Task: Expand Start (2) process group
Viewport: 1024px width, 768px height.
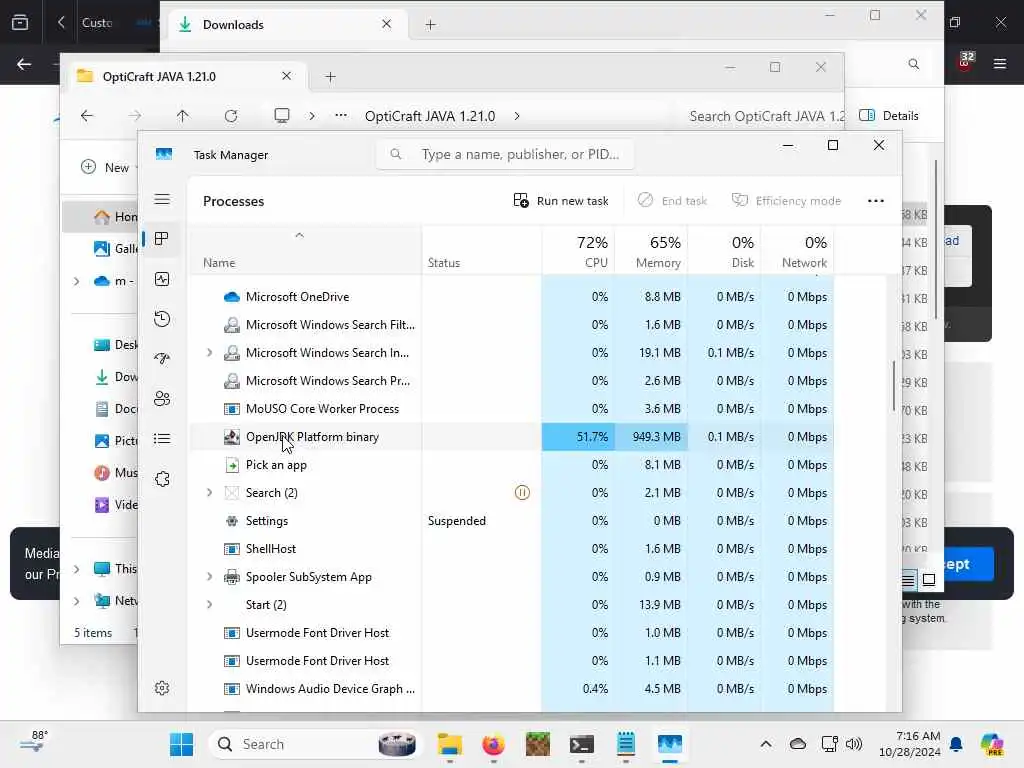Action: 209,605
